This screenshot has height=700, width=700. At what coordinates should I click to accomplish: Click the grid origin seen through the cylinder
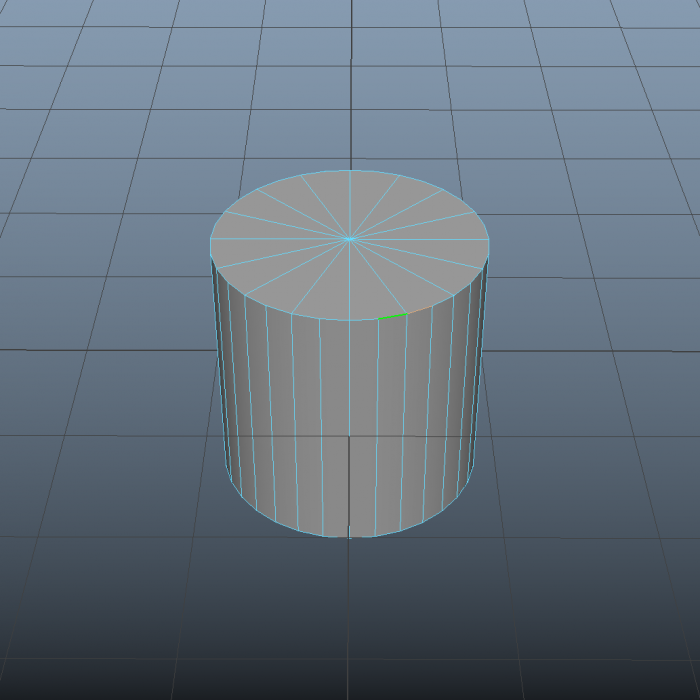(349, 435)
